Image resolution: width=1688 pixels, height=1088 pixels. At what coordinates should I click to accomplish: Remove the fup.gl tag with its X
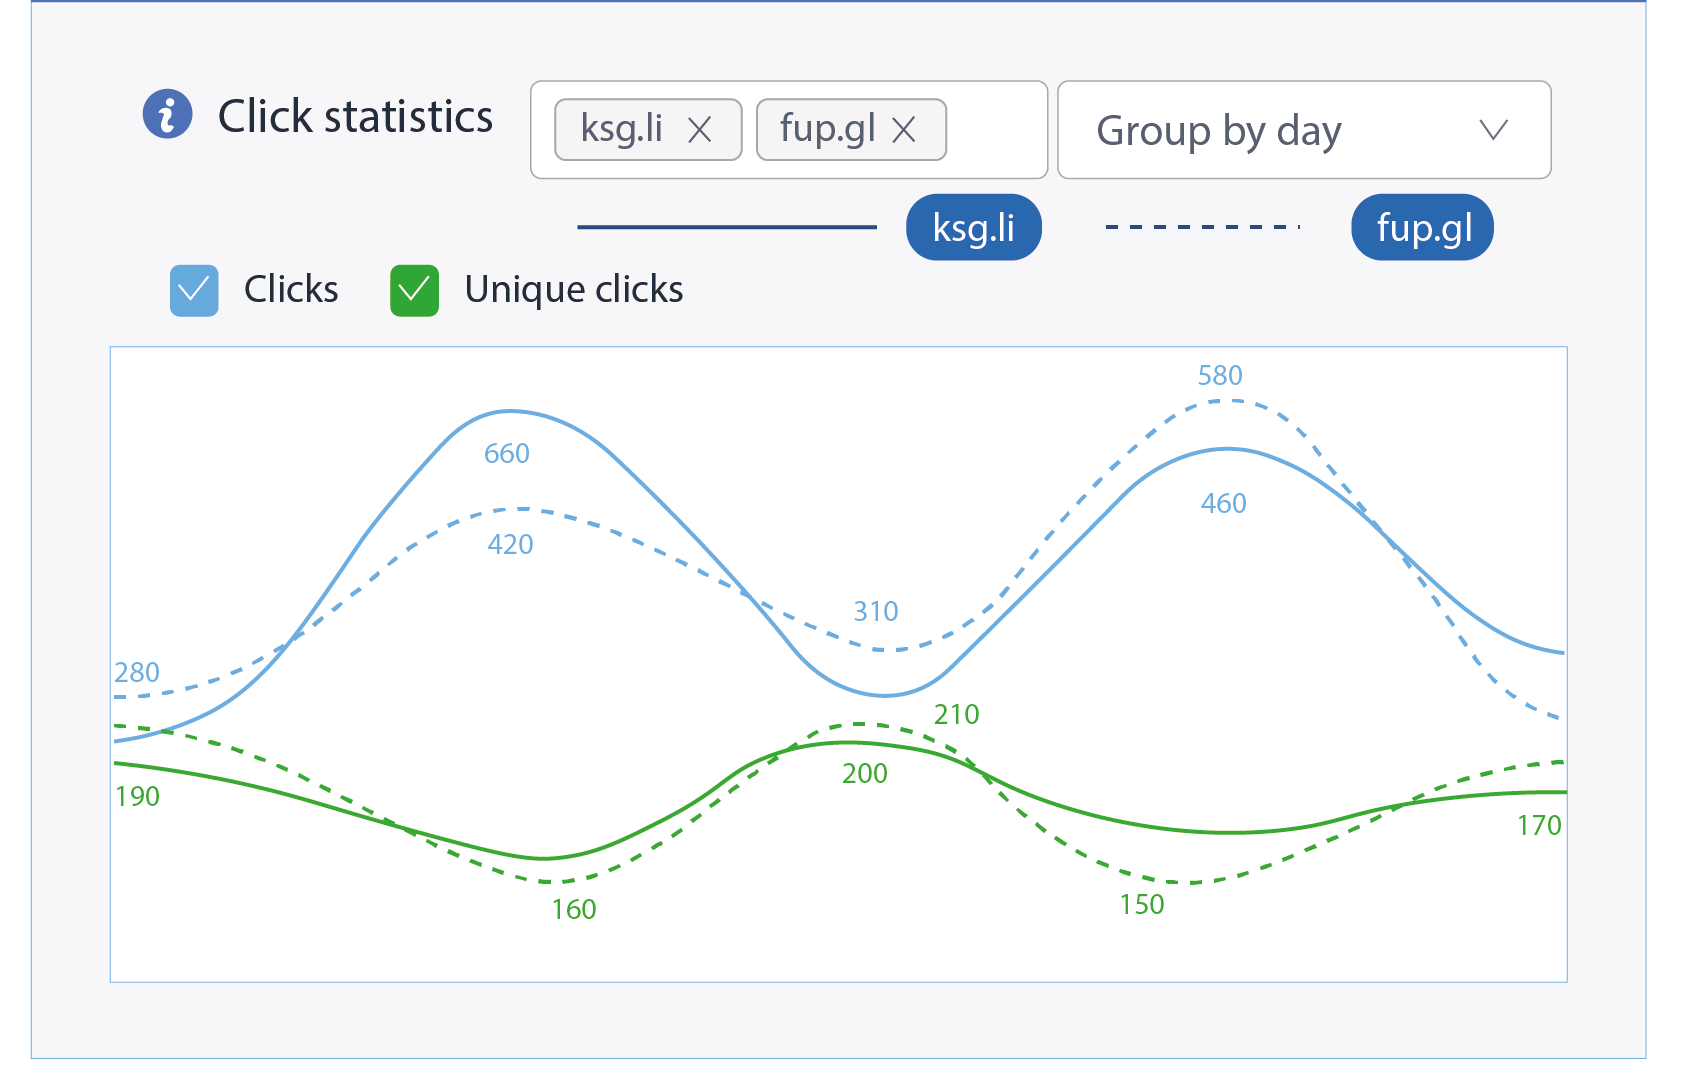[904, 129]
